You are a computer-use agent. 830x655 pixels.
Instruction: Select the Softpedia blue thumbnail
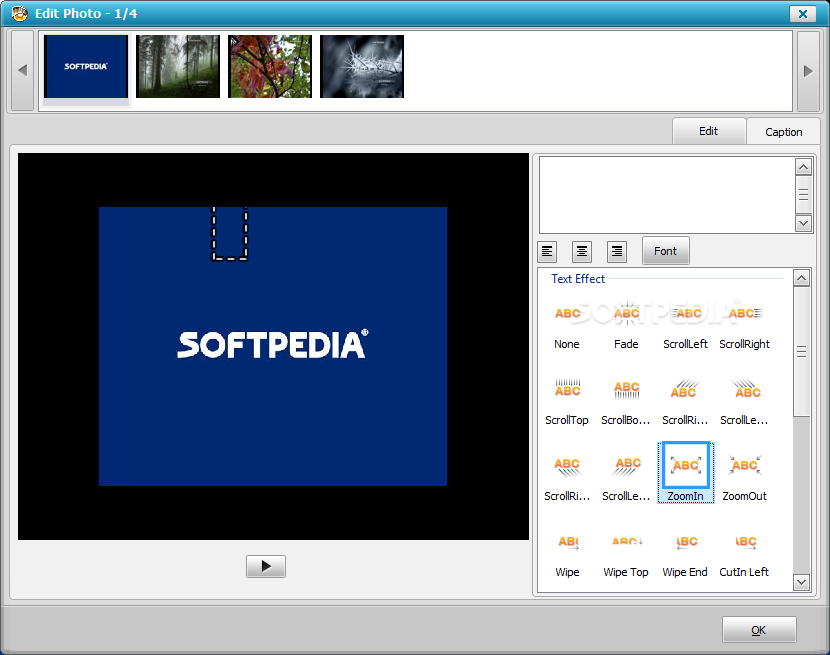click(86, 67)
